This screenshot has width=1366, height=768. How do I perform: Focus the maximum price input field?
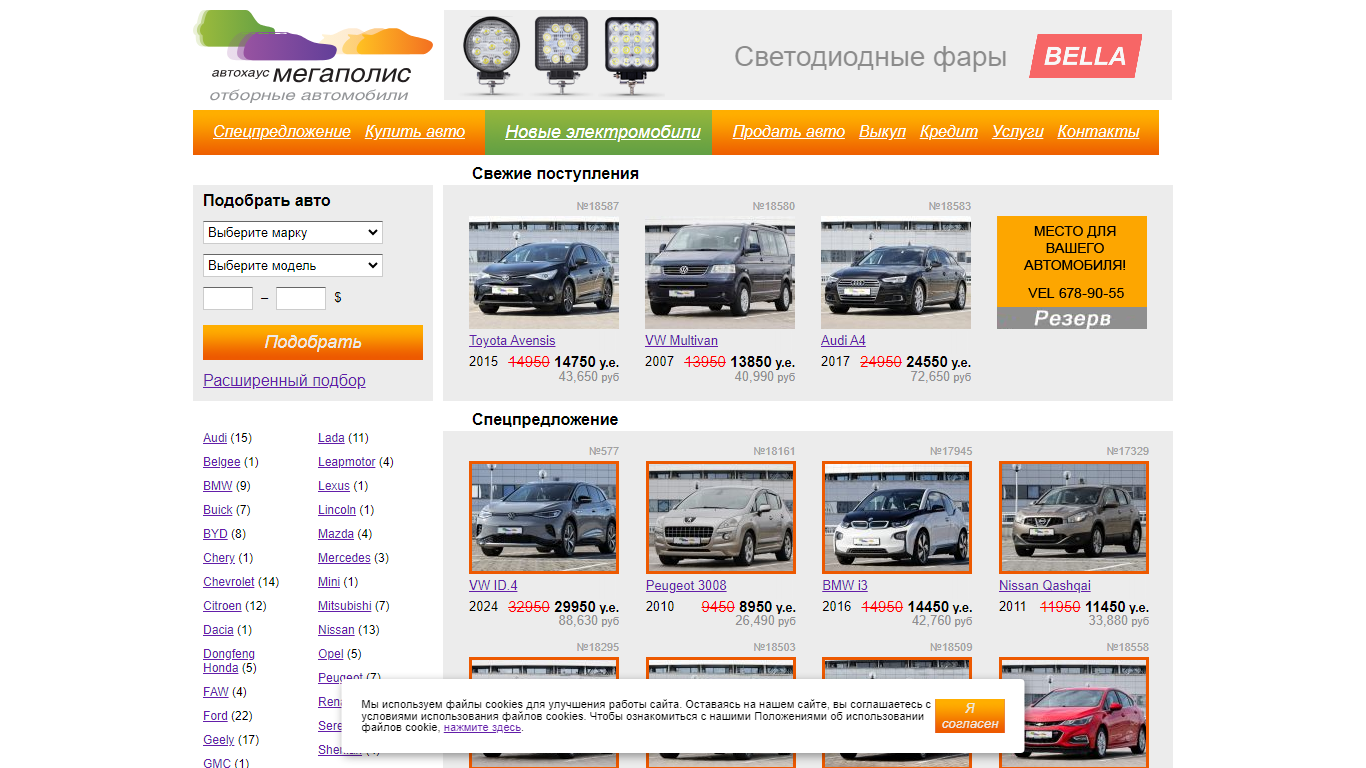(301, 298)
